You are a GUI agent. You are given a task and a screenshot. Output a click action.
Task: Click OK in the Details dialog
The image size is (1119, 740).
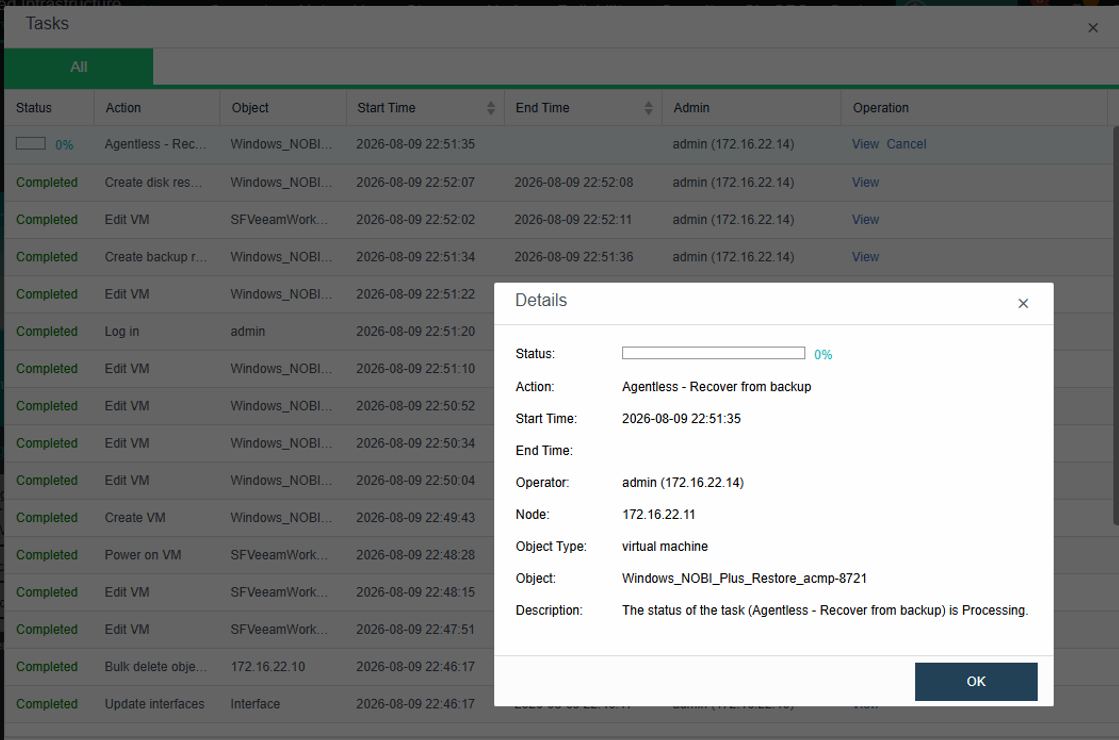pyautogui.click(x=976, y=681)
